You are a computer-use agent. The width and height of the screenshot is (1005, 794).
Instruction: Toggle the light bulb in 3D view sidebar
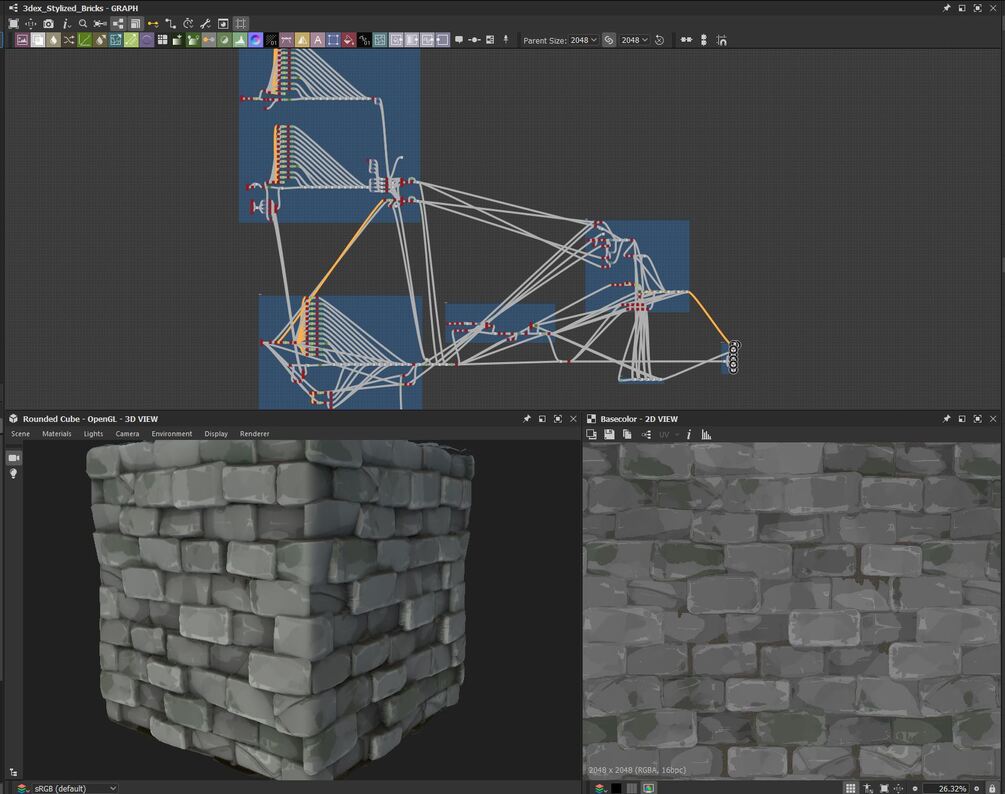(13, 474)
